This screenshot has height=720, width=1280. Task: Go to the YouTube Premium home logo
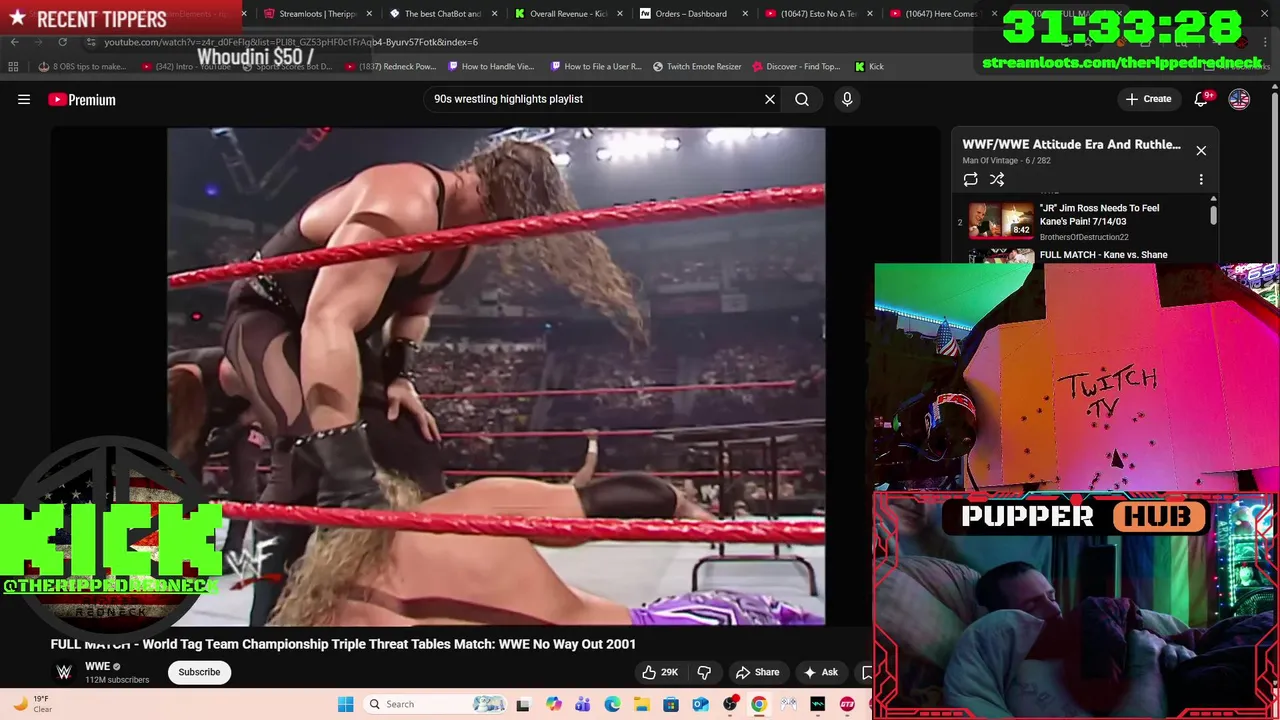pyautogui.click(x=82, y=99)
